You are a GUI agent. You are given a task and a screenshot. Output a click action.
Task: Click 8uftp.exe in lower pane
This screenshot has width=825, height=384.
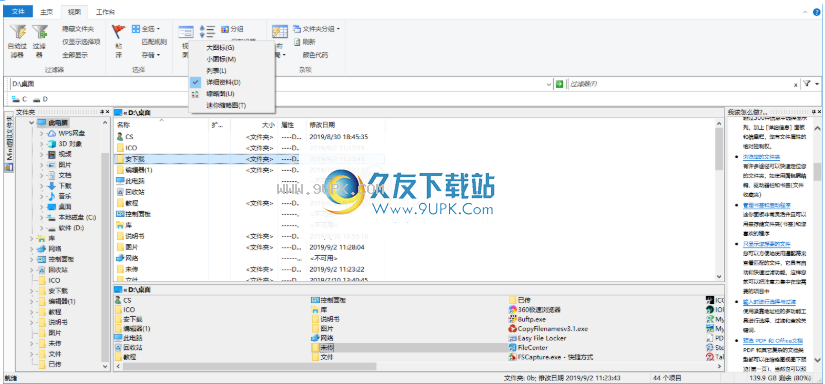click(x=526, y=319)
